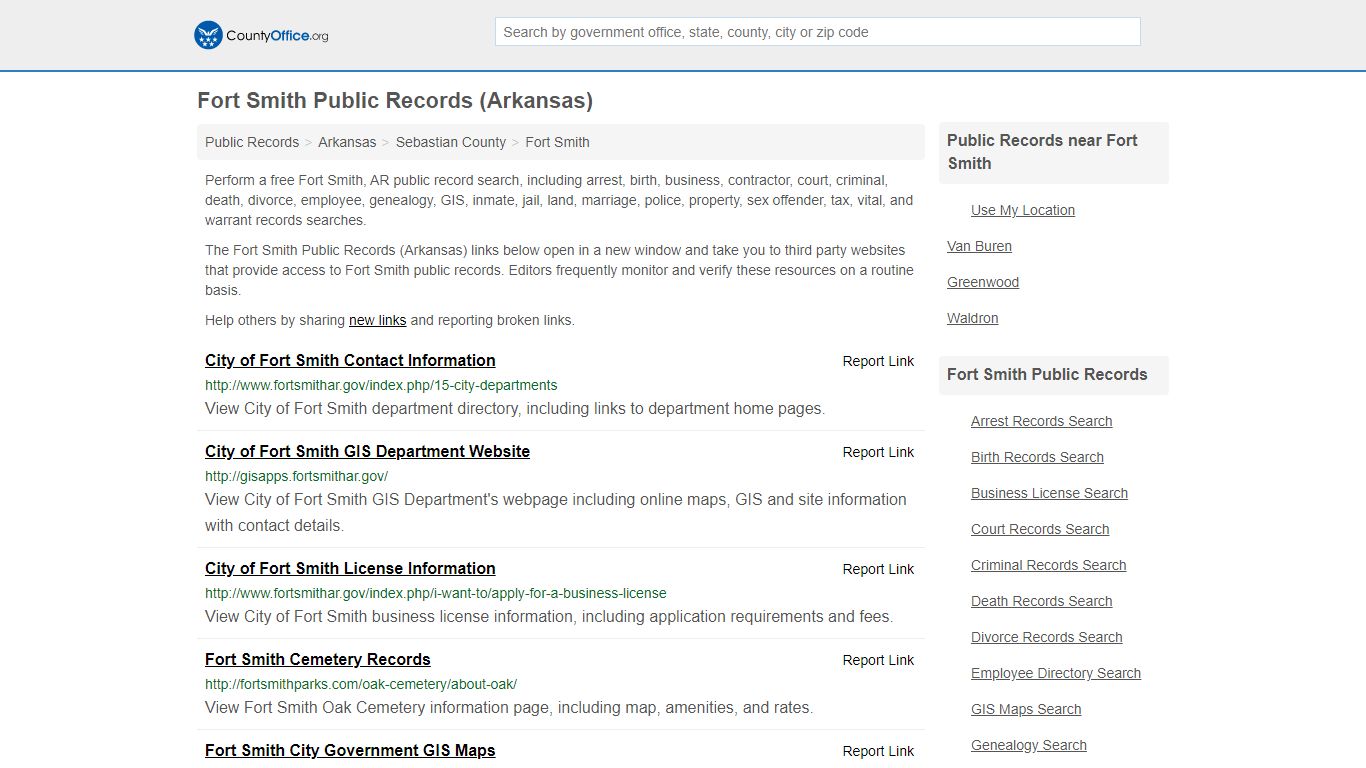Focus the government office search field
Image resolution: width=1366 pixels, height=768 pixels.
tap(817, 32)
